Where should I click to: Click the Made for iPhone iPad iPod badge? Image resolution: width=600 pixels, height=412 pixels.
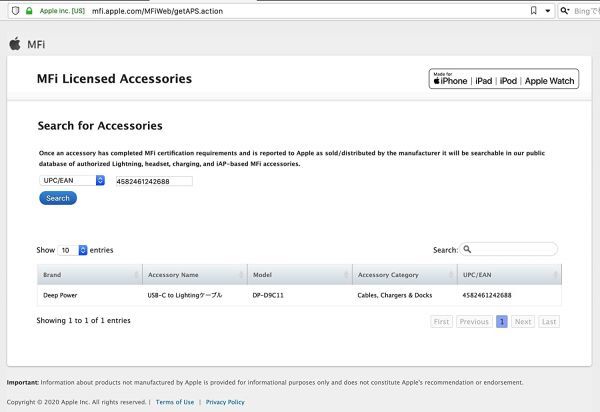tap(504, 80)
